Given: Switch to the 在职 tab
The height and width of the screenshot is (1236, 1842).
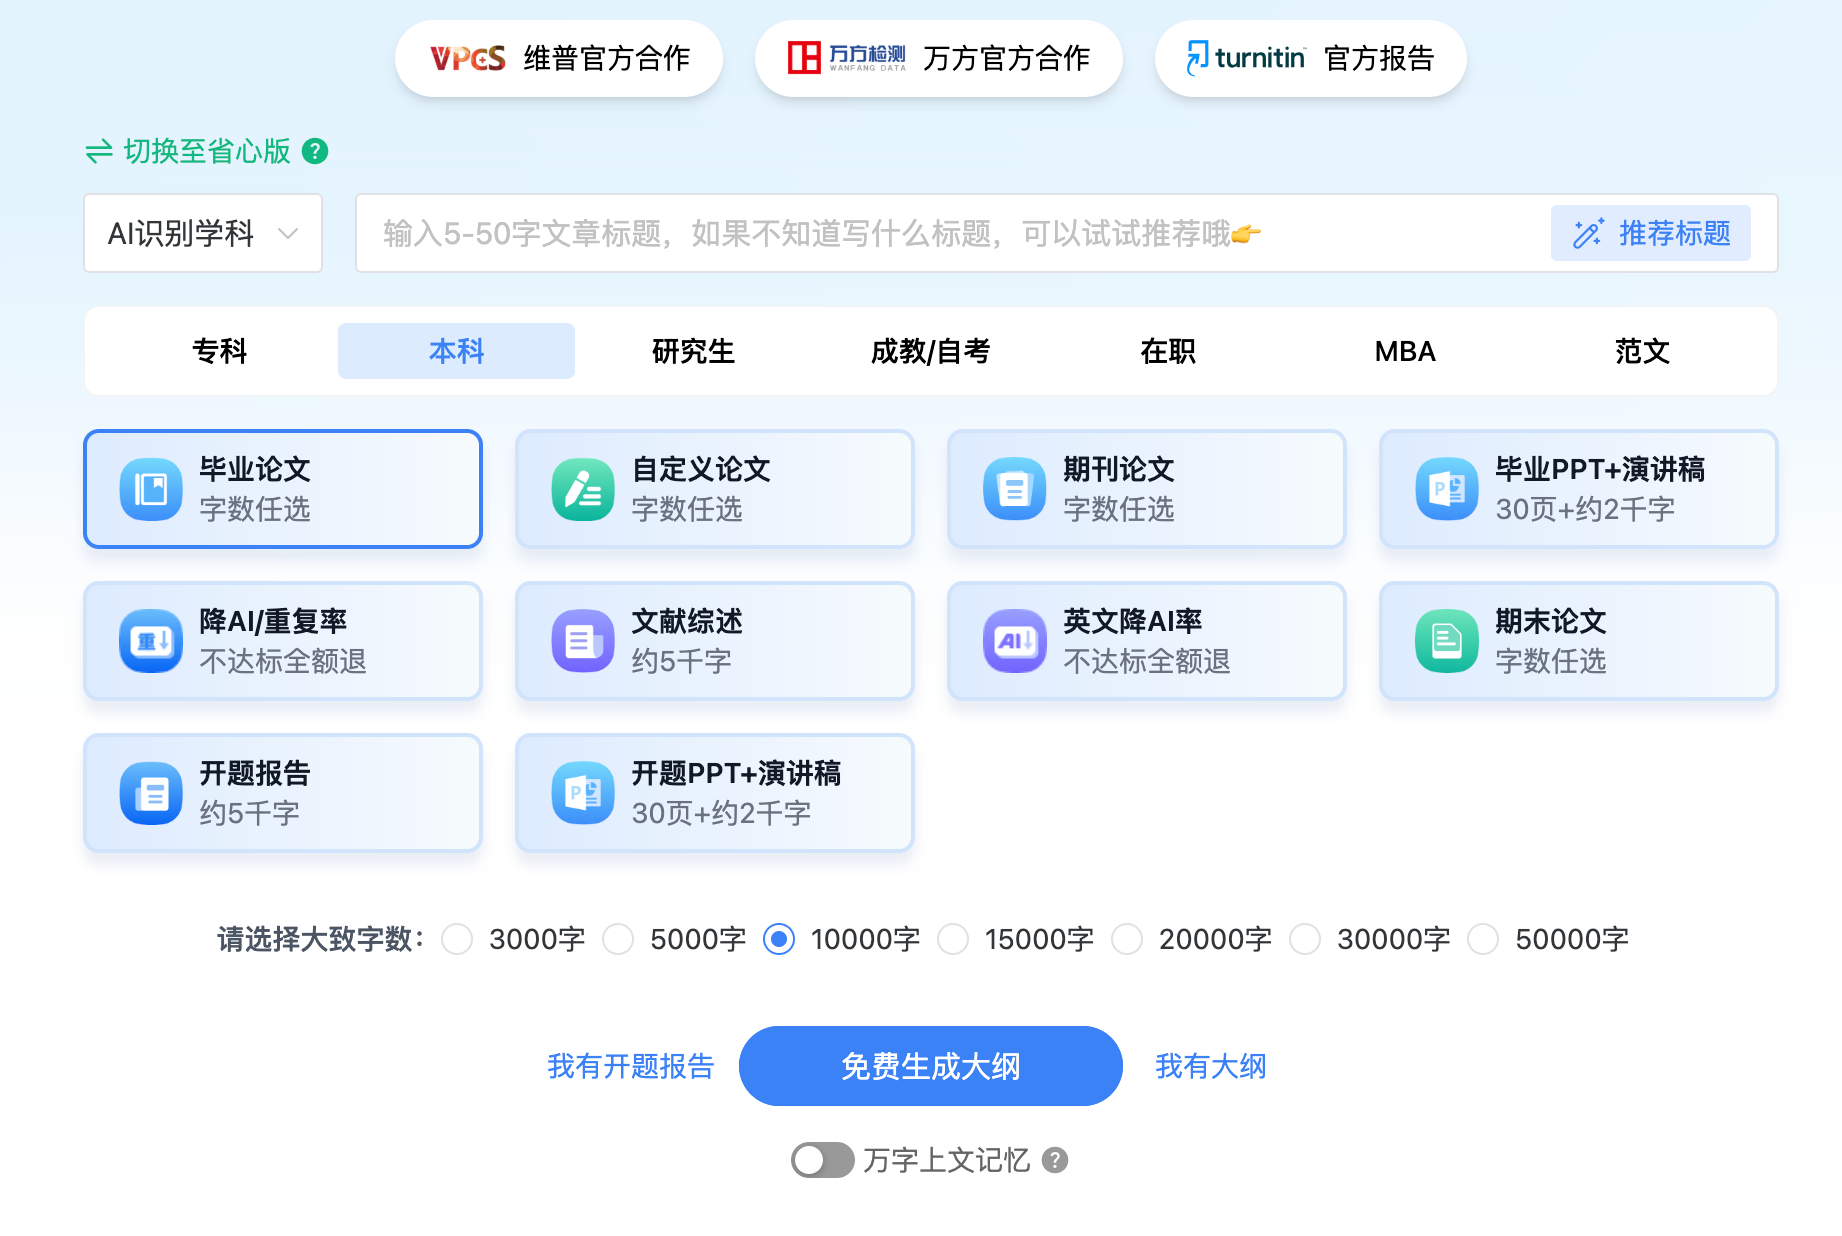Looking at the screenshot, I should [x=1167, y=351].
